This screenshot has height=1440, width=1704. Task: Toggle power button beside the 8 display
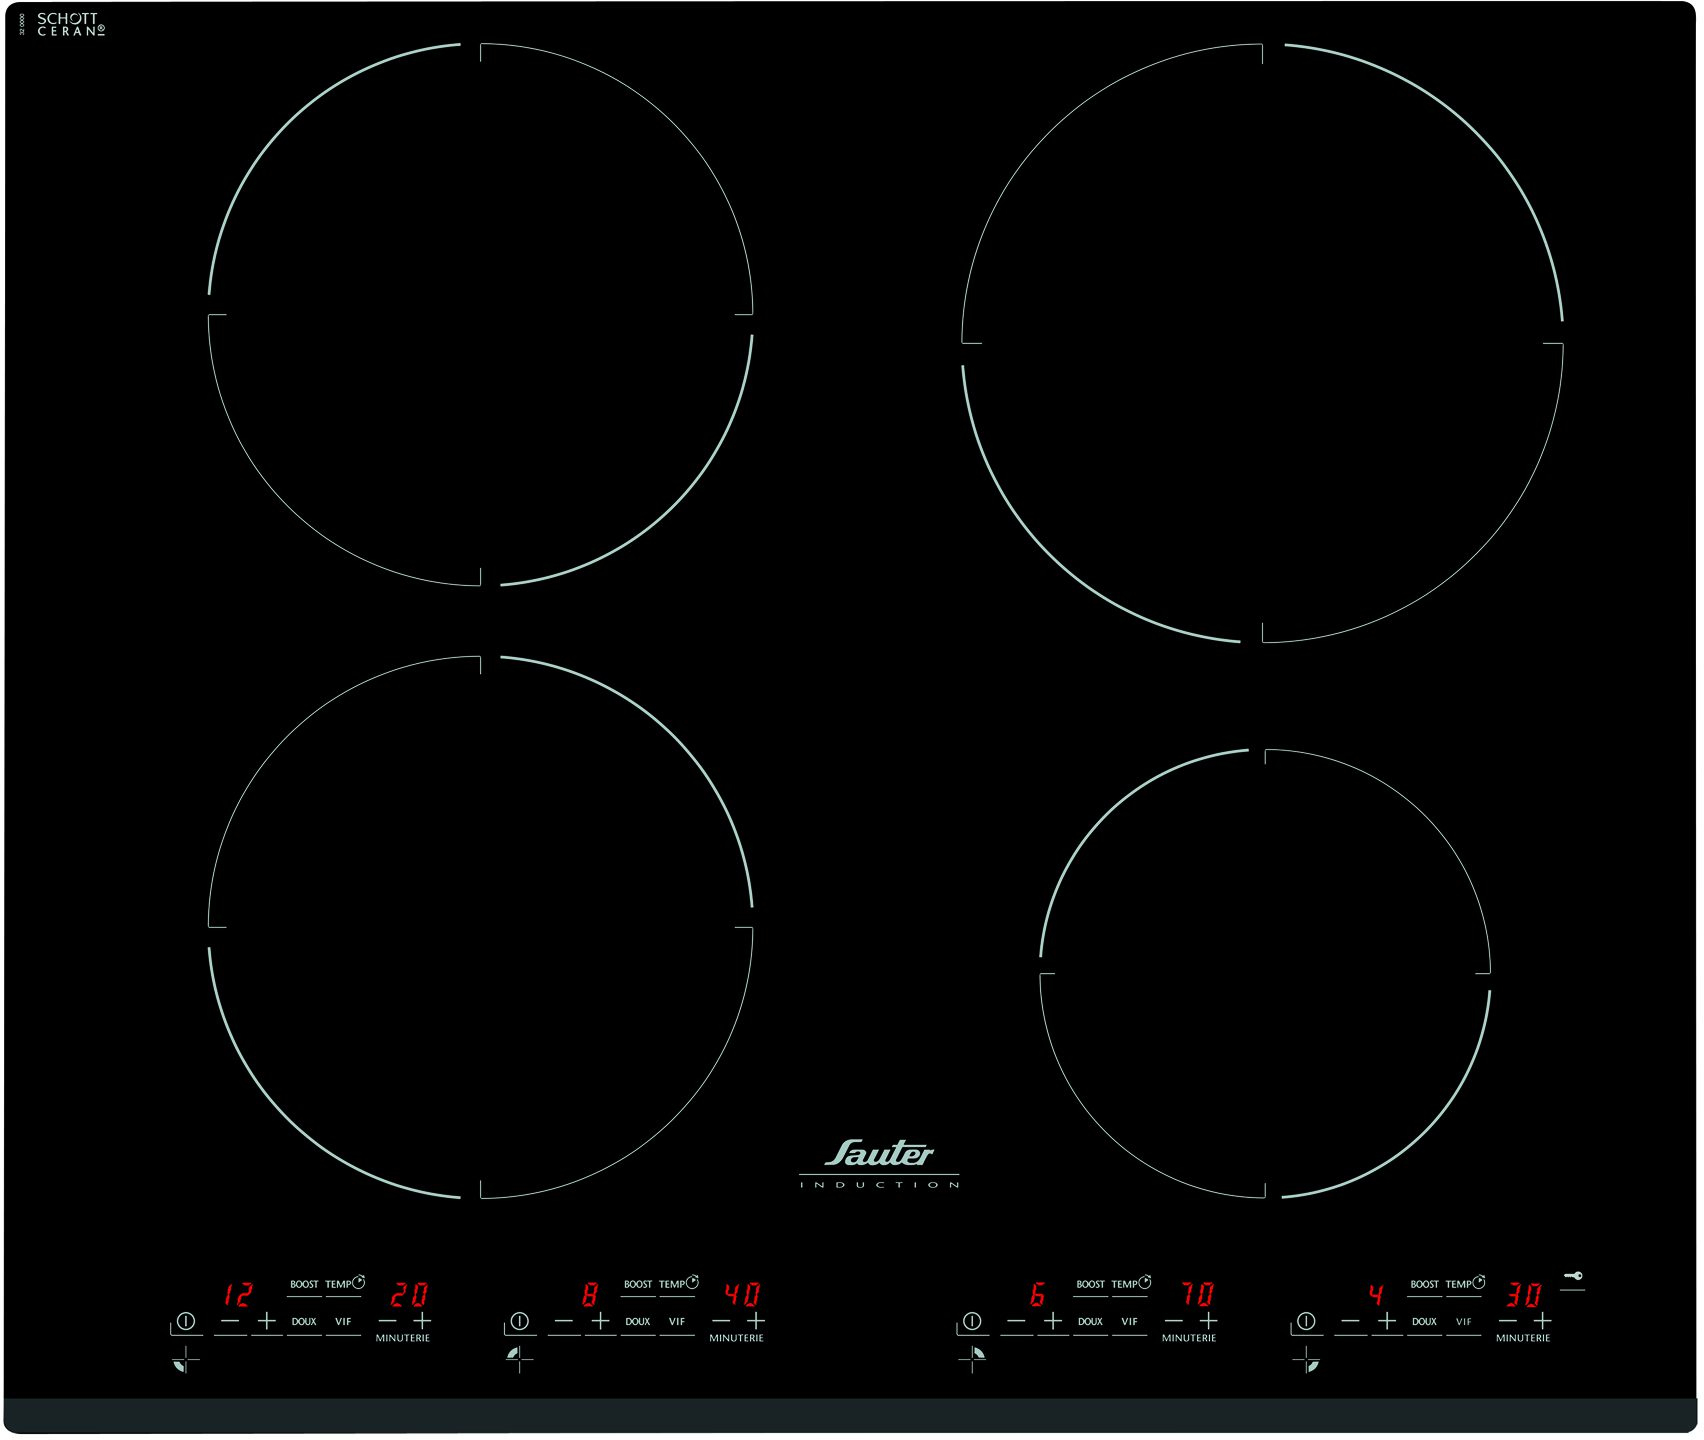click(x=519, y=1321)
